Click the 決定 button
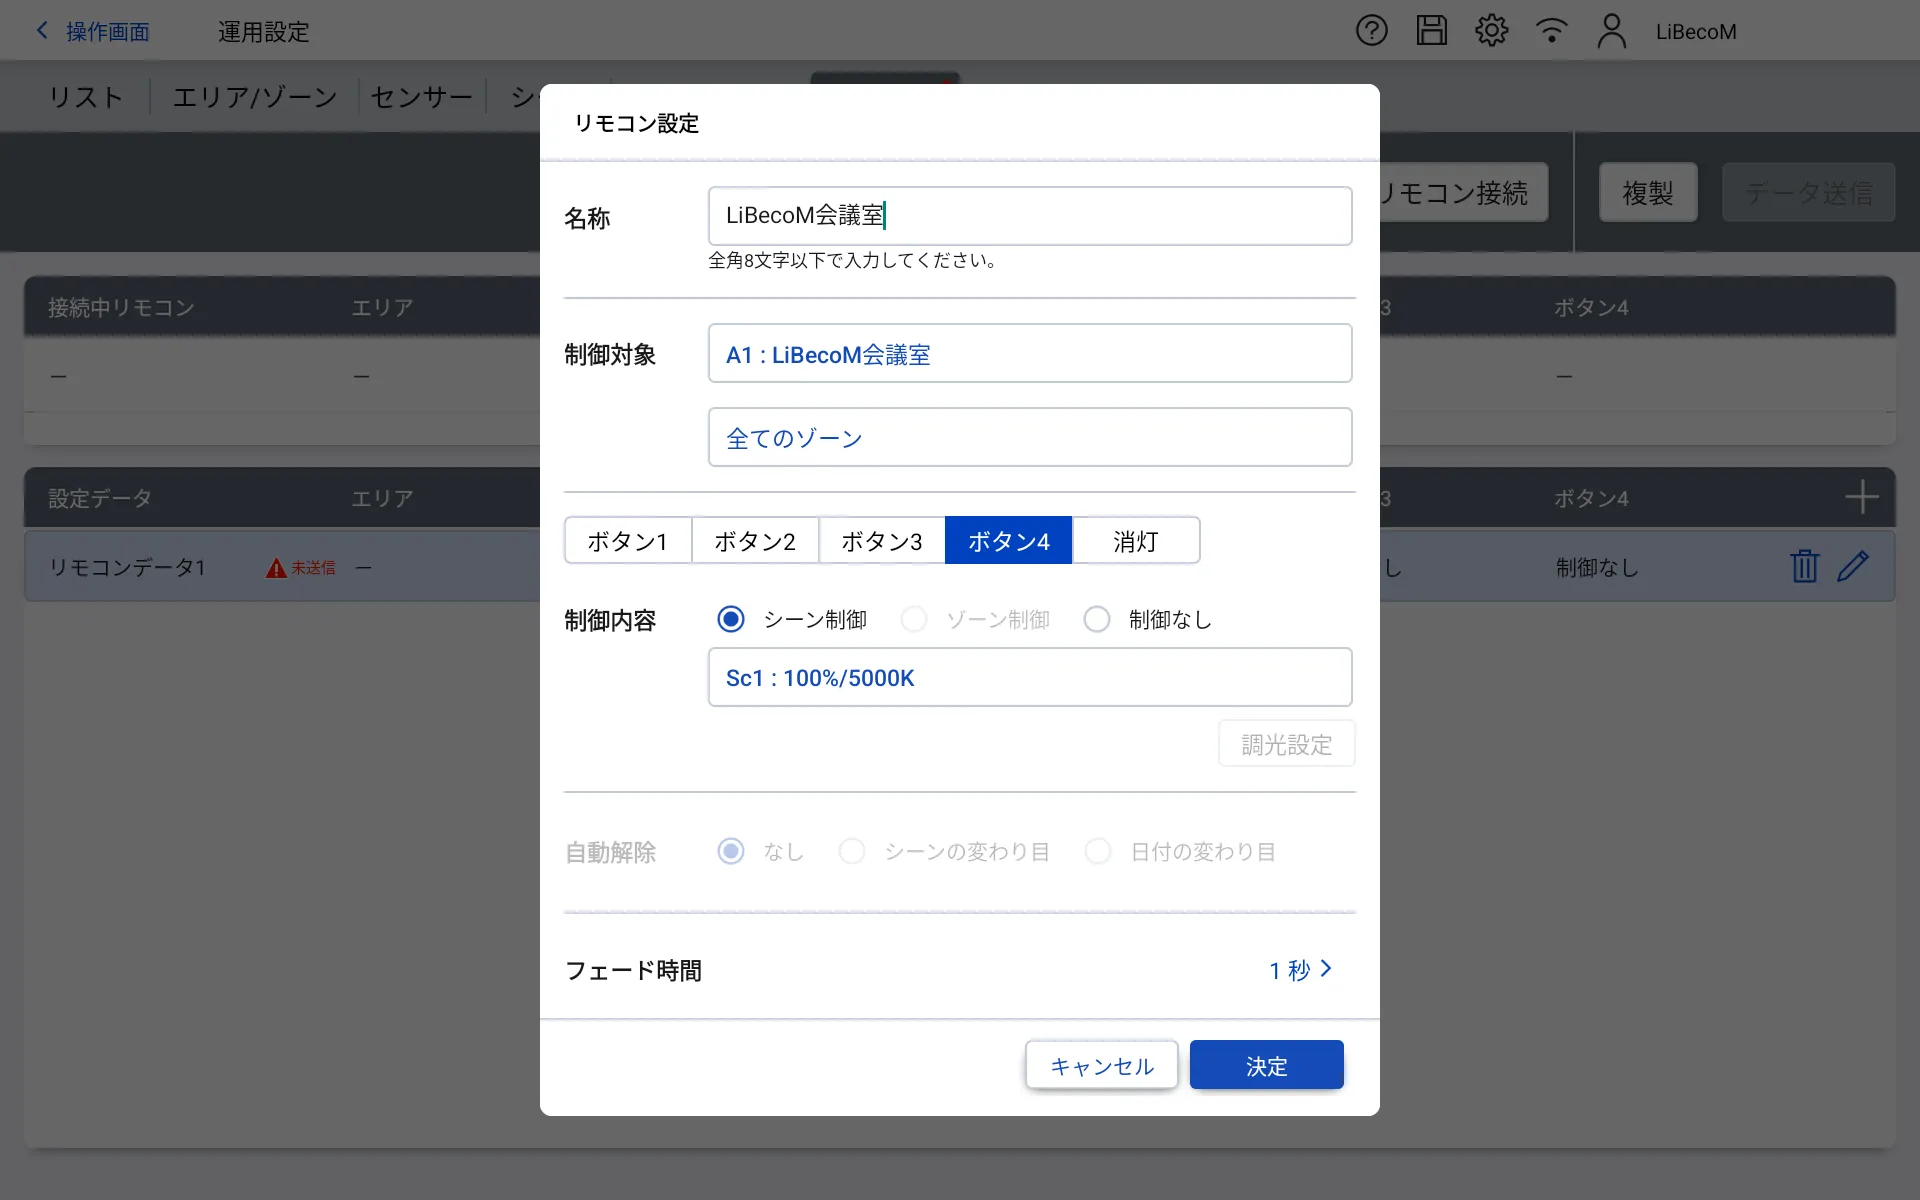The width and height of the screenshot is (1920, 1200). (1266, 1066)
